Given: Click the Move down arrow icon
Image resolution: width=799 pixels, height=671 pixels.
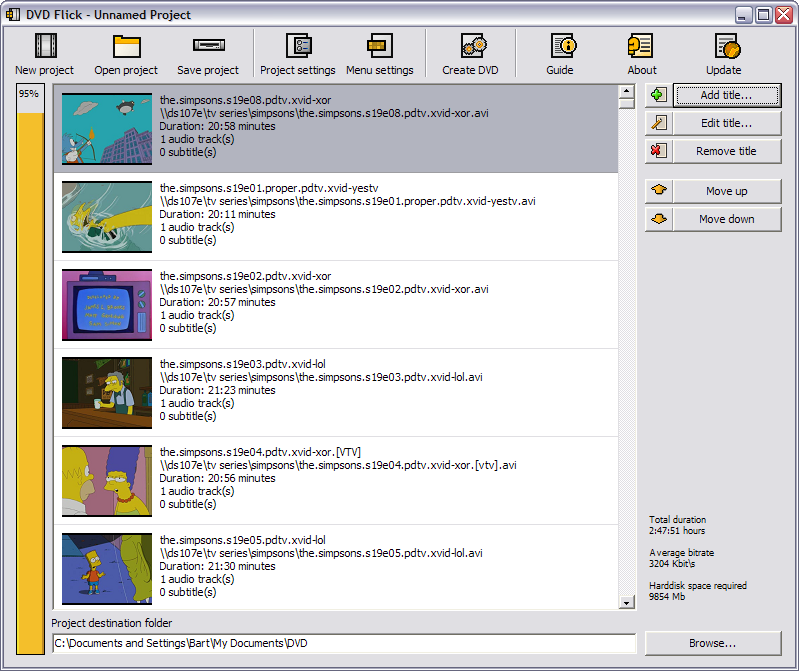Looking at the screenshot, I should (x=658, y=219).
